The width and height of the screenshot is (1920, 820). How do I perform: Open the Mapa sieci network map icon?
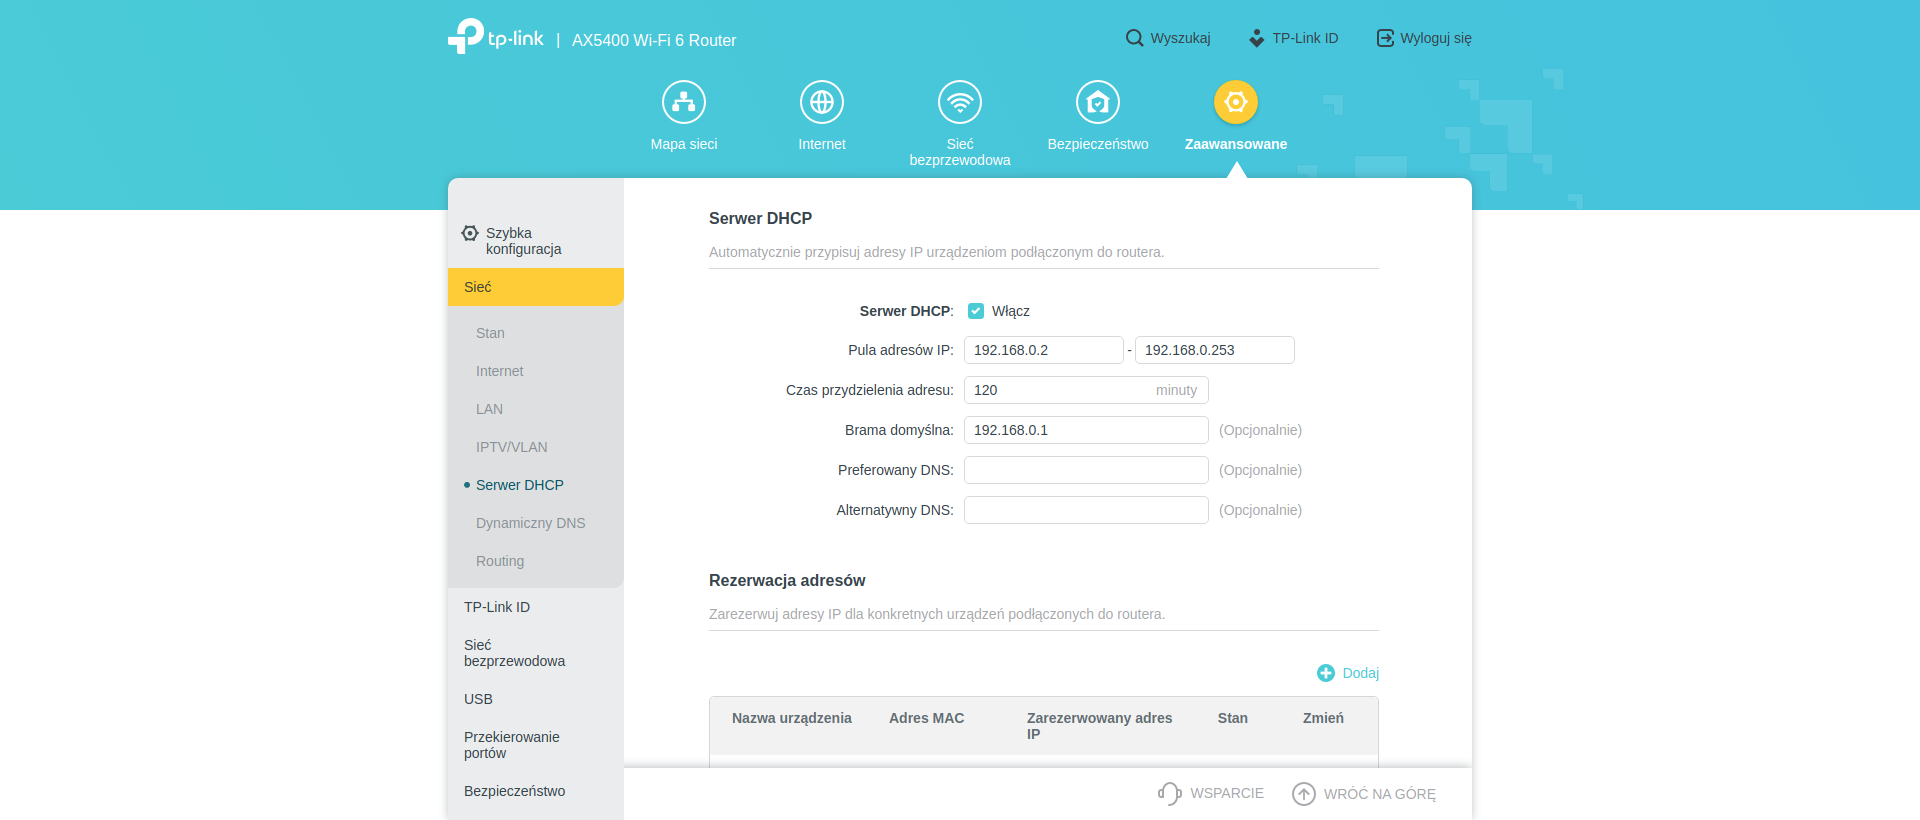point(684,102)
